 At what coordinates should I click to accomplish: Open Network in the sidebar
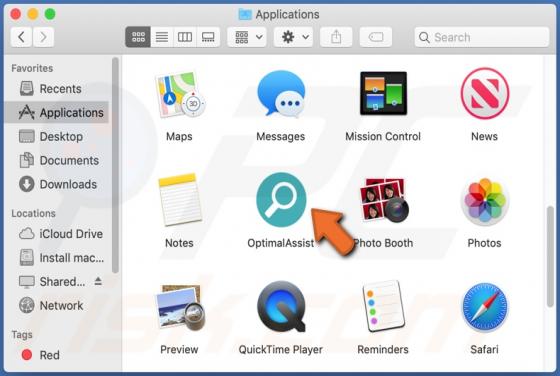coord(57,306)
